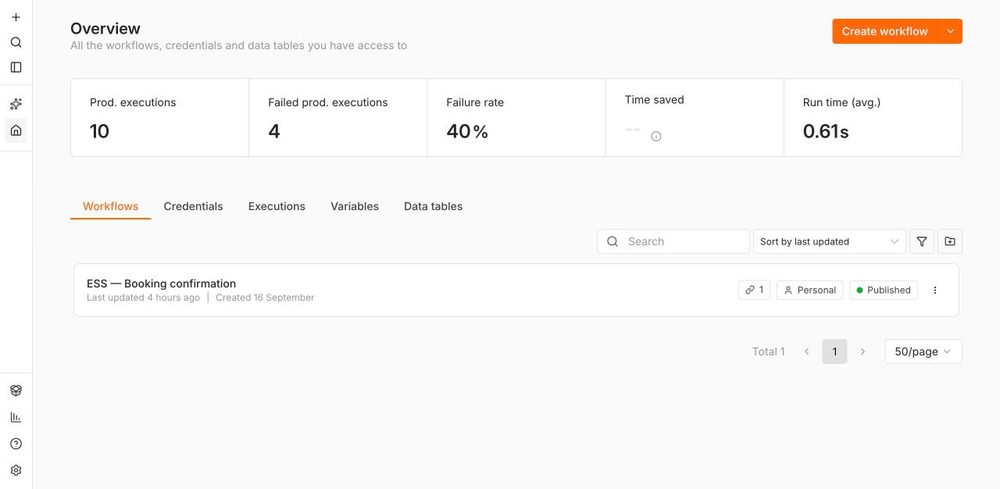Expand the Create workflow dropdown arrow
Screen dimensions: 1000x489
click(x=950, y=31)
